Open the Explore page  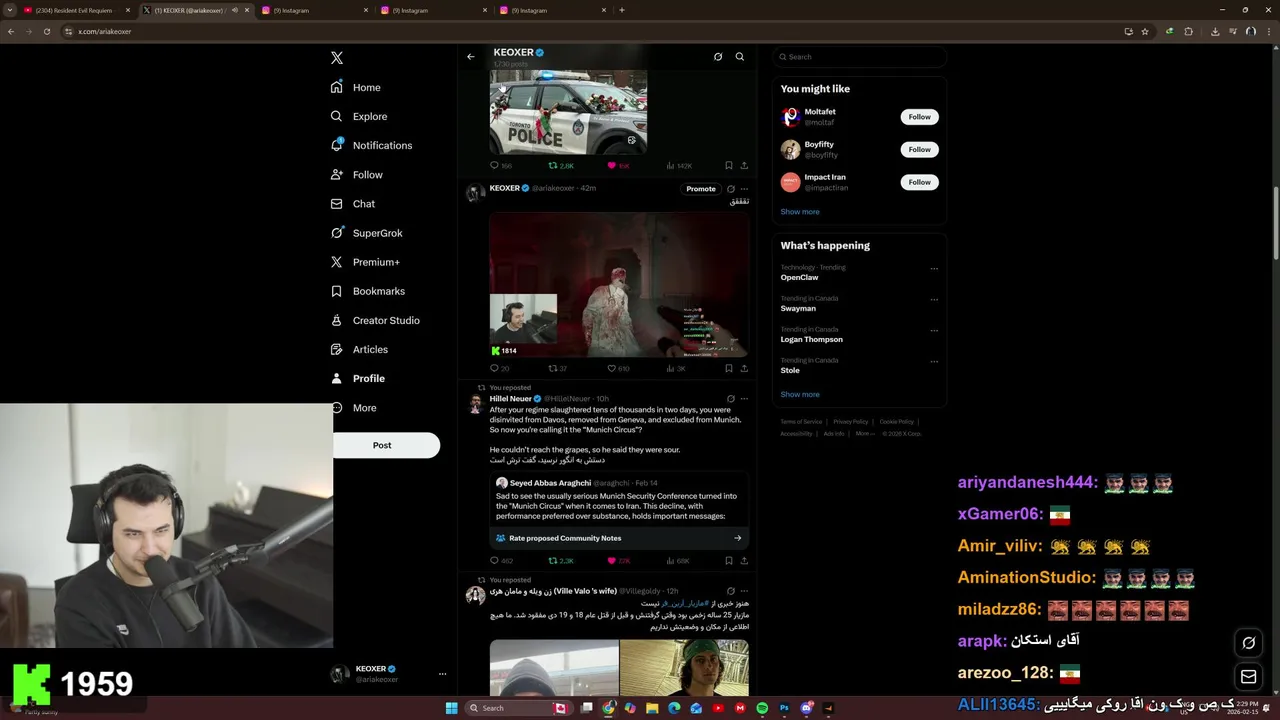point(358,116)
